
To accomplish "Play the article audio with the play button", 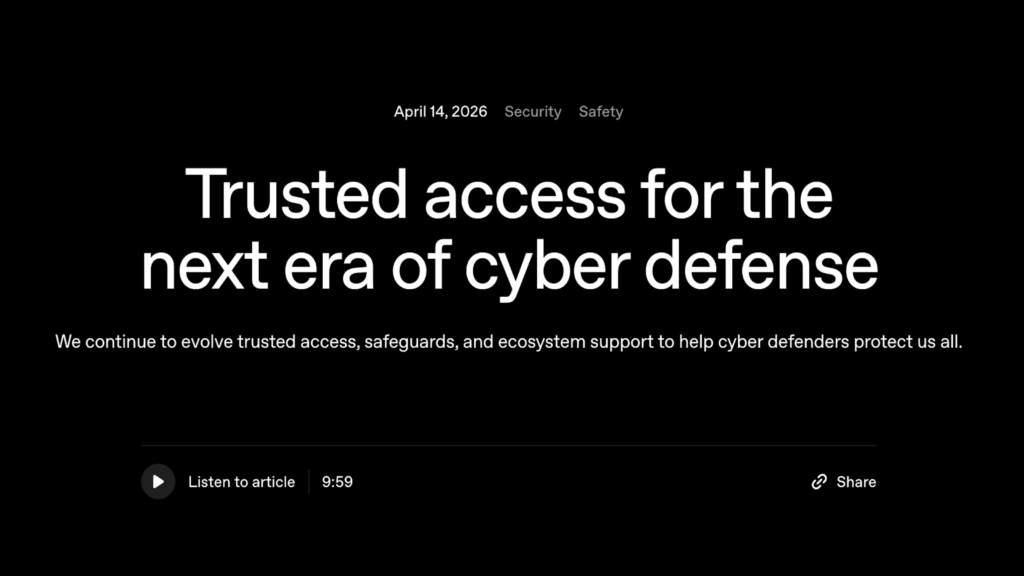I will point(158,482).
